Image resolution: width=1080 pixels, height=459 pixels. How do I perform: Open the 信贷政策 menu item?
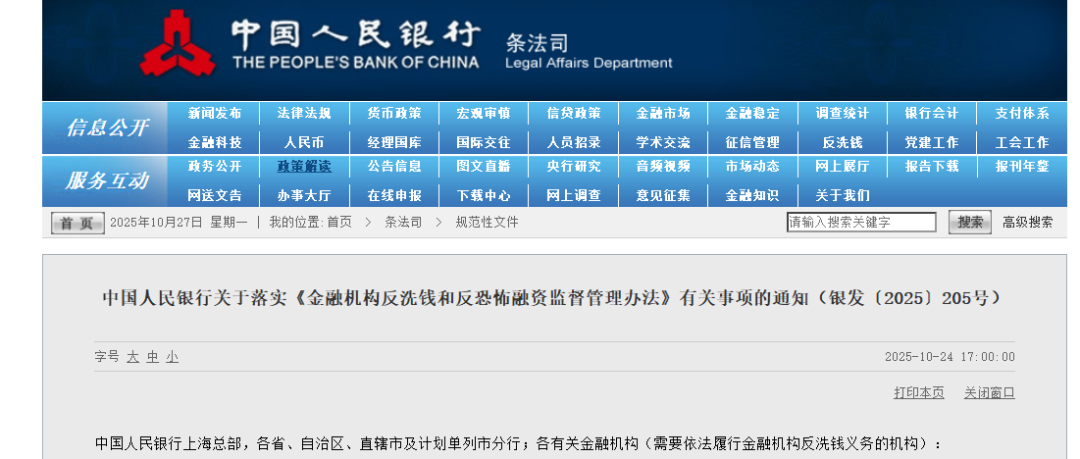point(574,114)
